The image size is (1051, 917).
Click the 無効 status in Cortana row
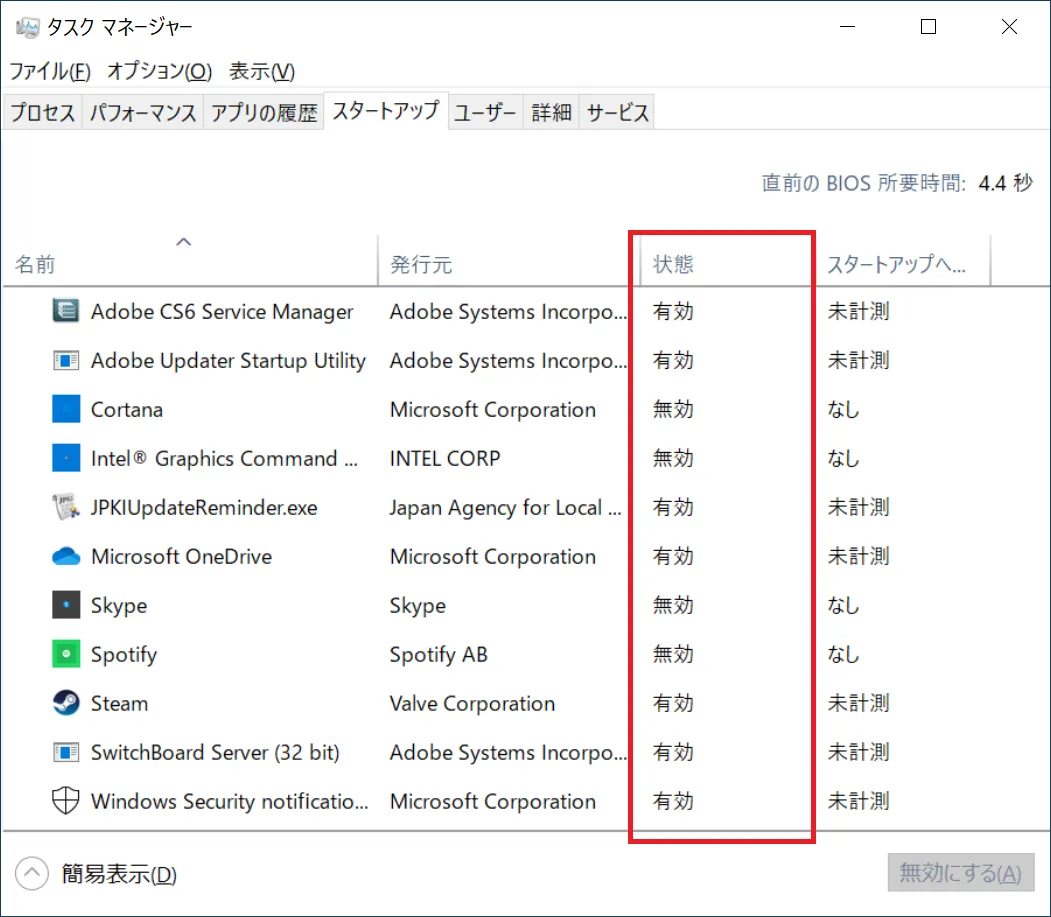673,410
